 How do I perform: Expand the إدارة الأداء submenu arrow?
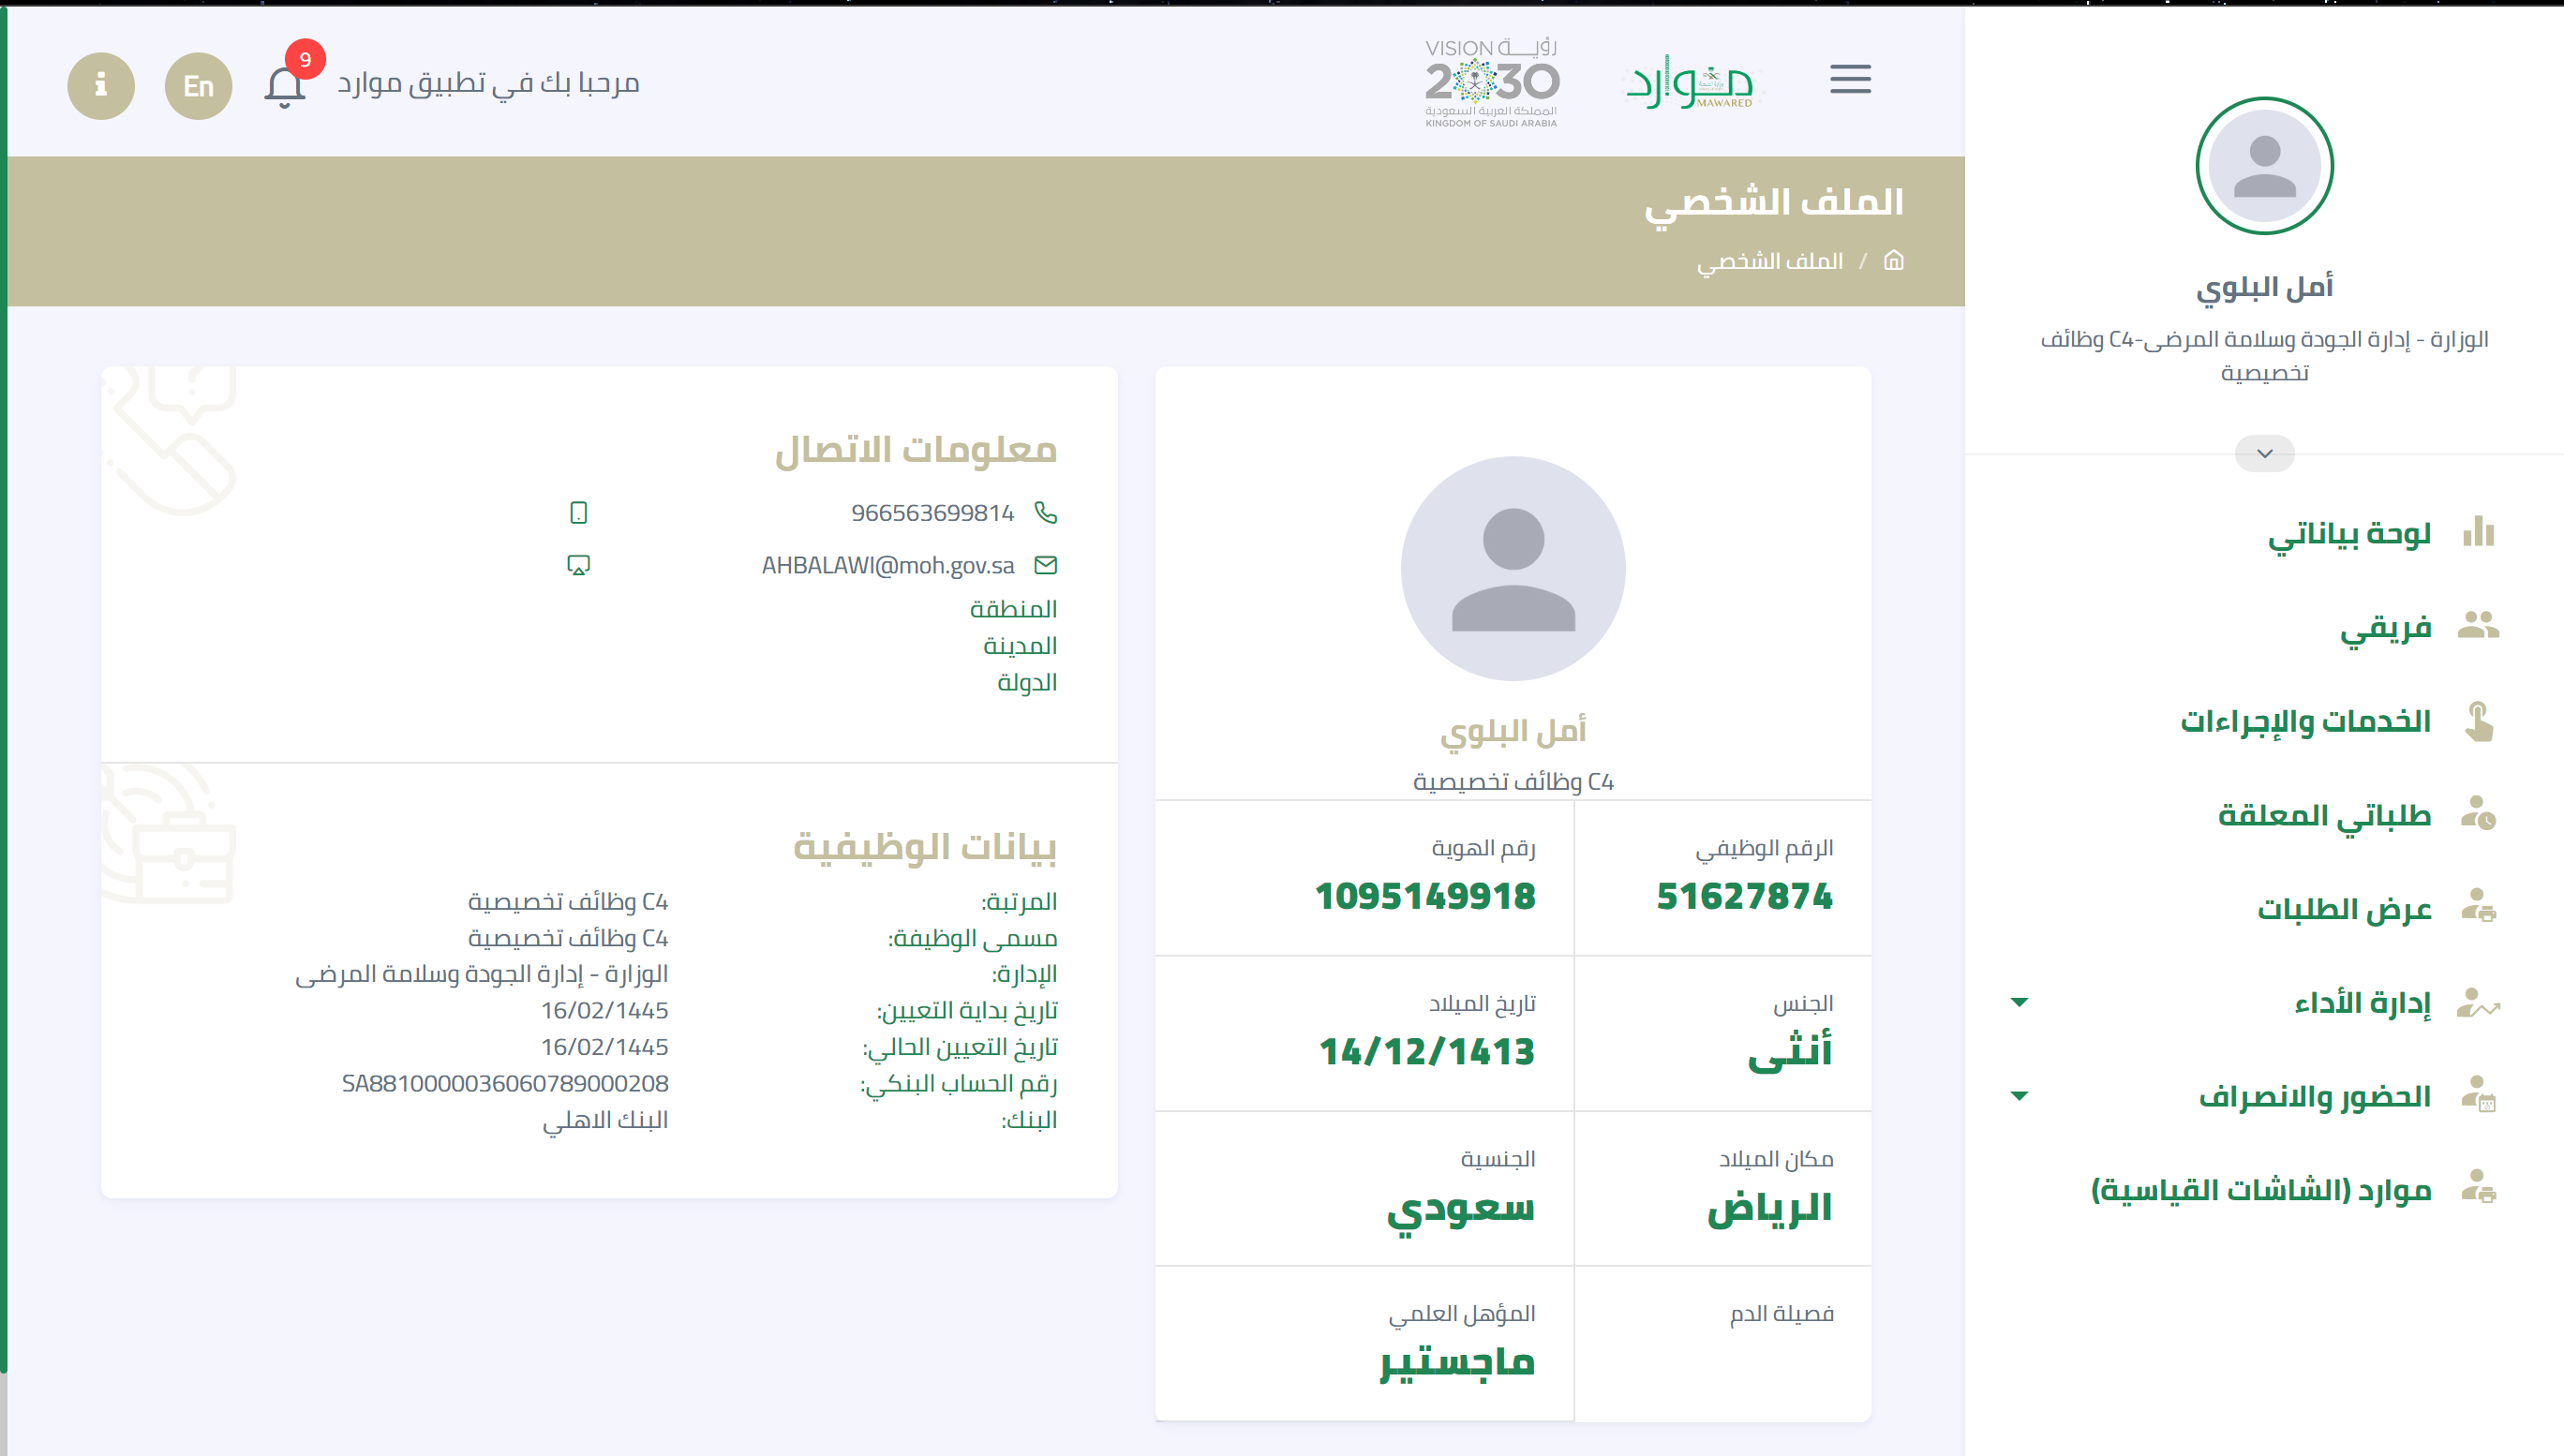click(x=2019, y=1002)
